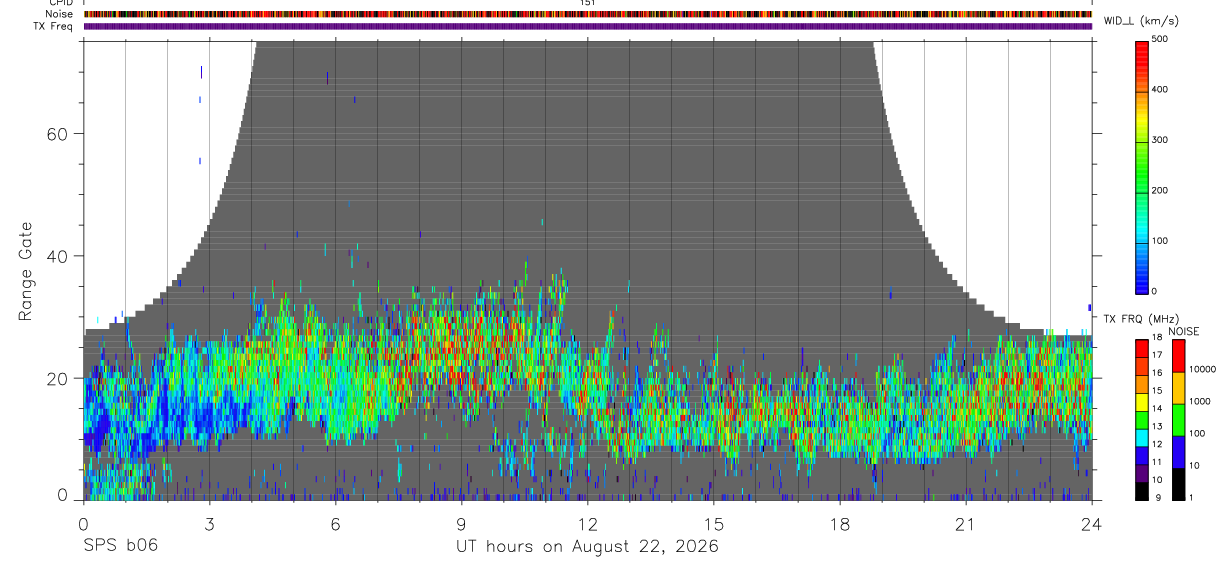Click the 500 label on width scale
The height and width of the screenshot is (567, 1228).
(1160, 39)
